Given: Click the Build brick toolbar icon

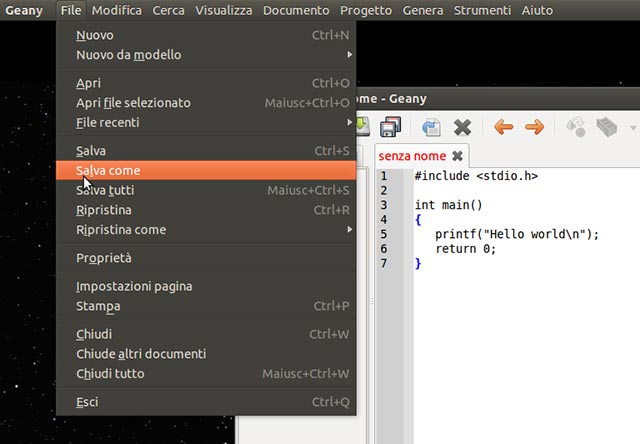Looking at the screenshot, I should tap(607, 127).
